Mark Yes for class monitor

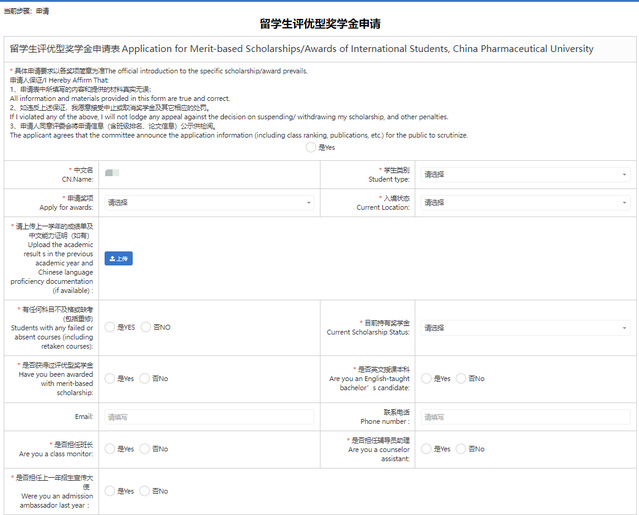click(110, 449)
